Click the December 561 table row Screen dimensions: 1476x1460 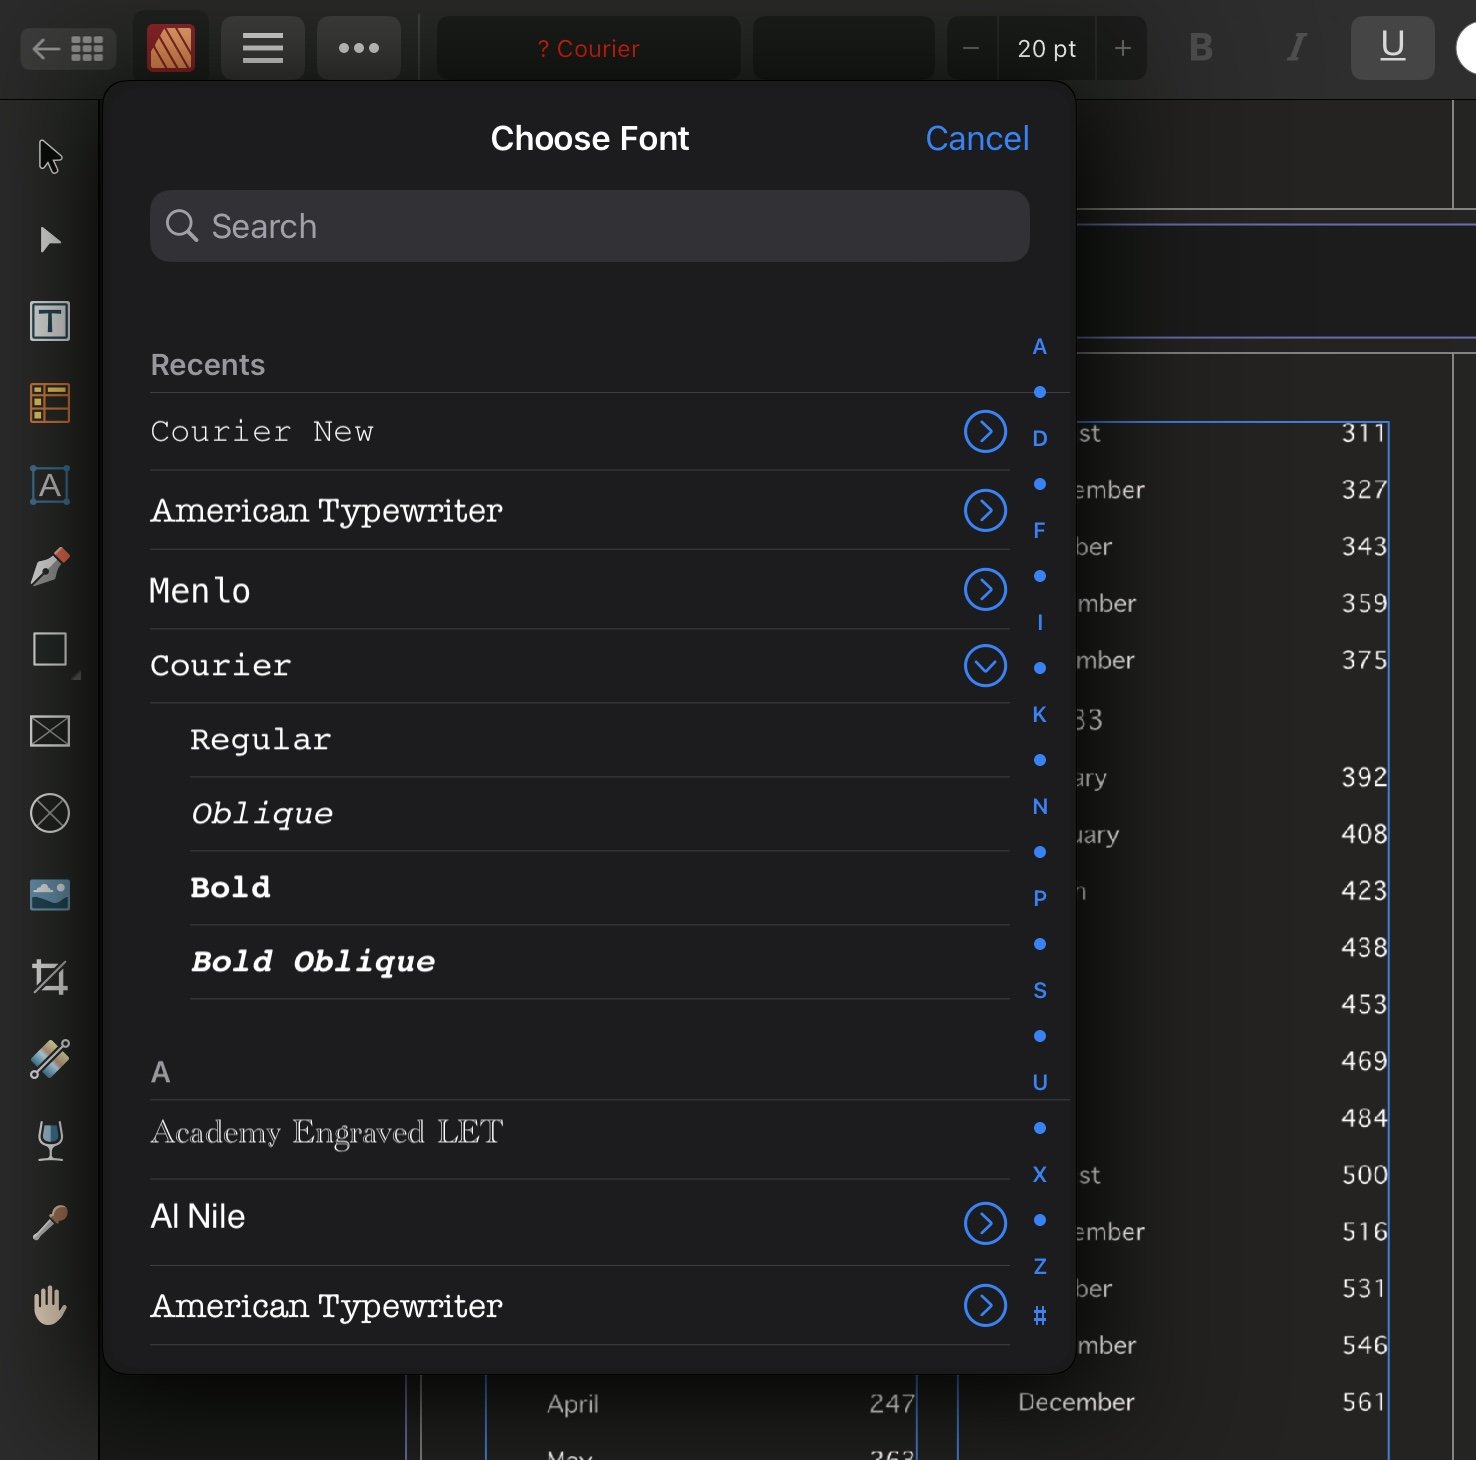click(x=1202, y=1402)
